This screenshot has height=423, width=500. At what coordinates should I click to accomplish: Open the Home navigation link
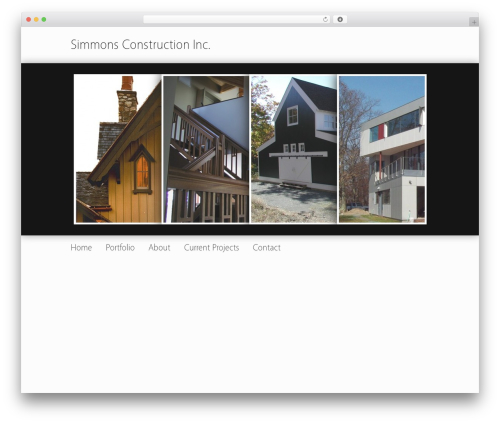81,248
